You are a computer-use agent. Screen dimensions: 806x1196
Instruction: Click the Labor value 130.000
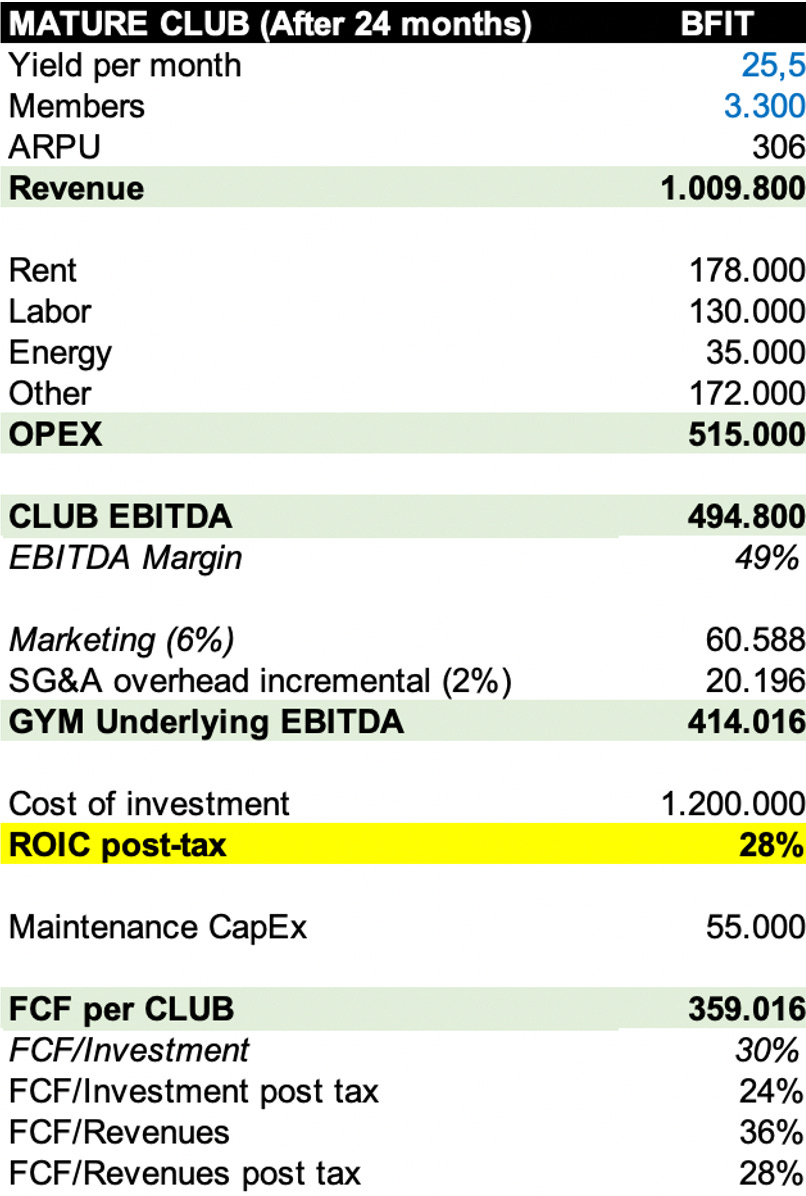(x=747, y=311)
